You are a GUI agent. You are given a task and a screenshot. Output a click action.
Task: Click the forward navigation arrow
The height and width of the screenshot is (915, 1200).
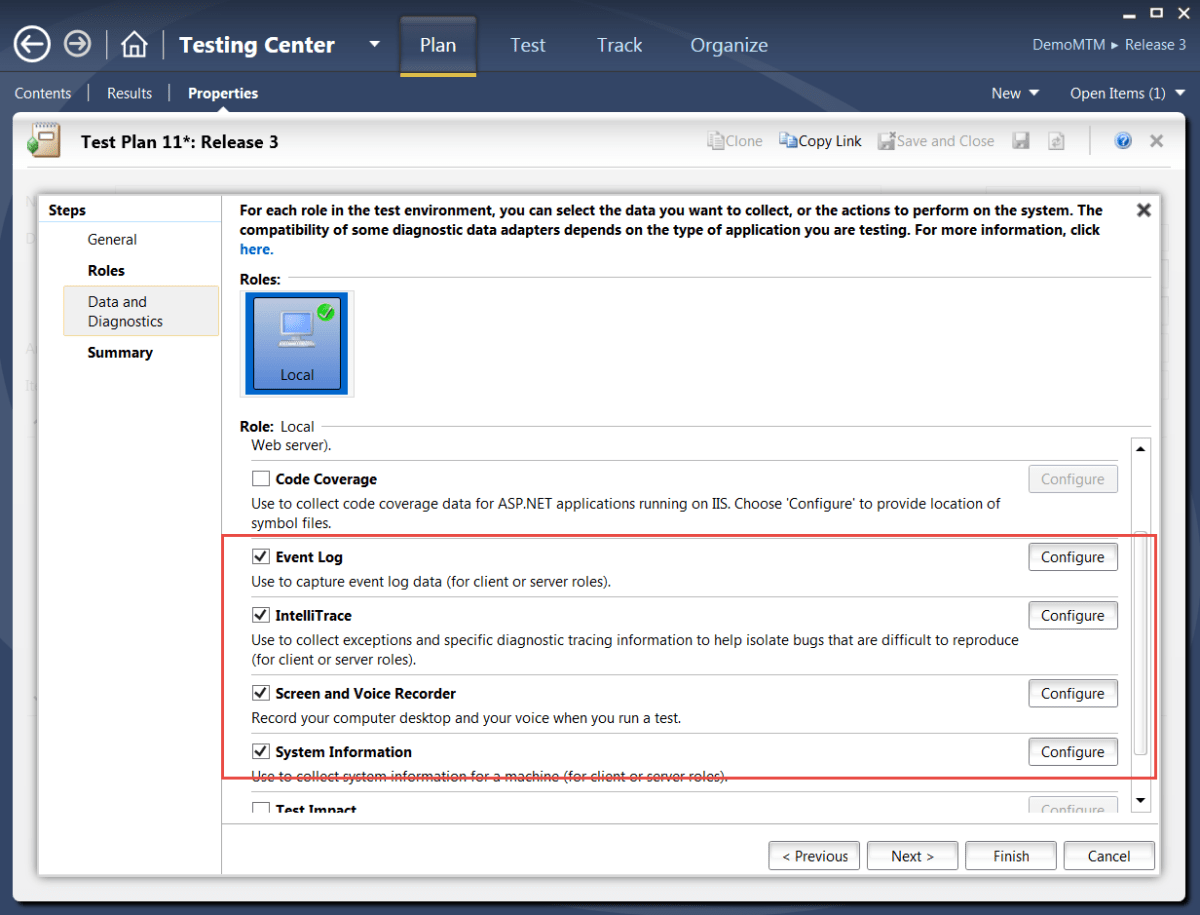[77, 44]
